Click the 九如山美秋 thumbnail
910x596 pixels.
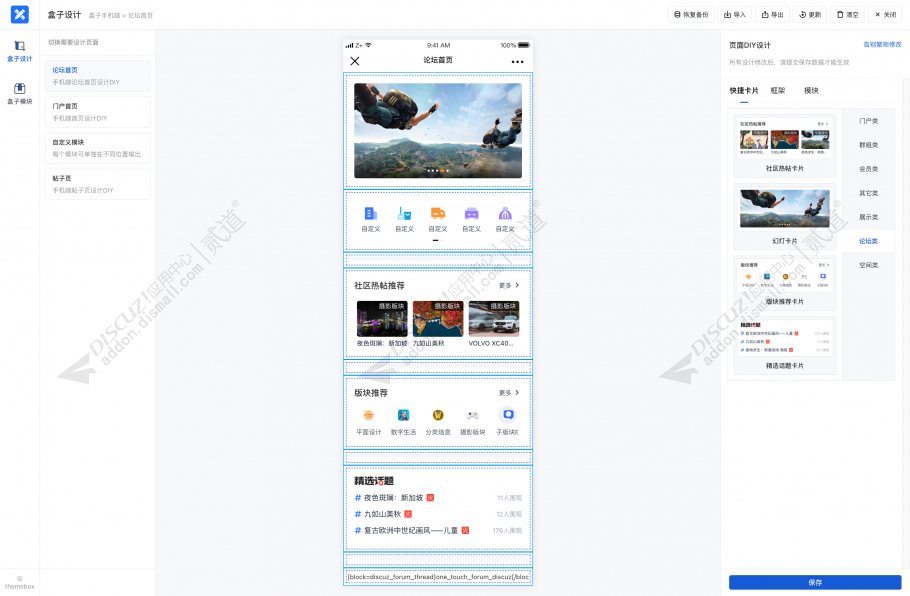point(438,319)
